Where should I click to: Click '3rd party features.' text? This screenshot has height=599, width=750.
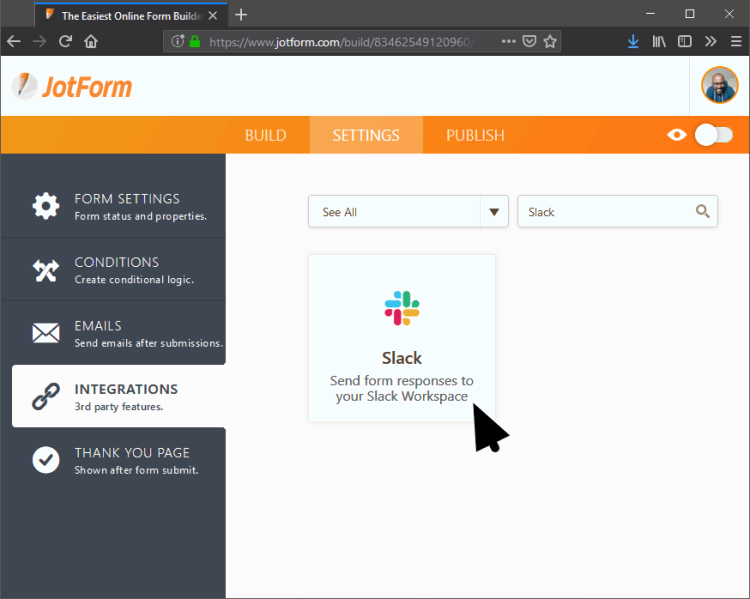pyautogui.click(x=119, y=407)
